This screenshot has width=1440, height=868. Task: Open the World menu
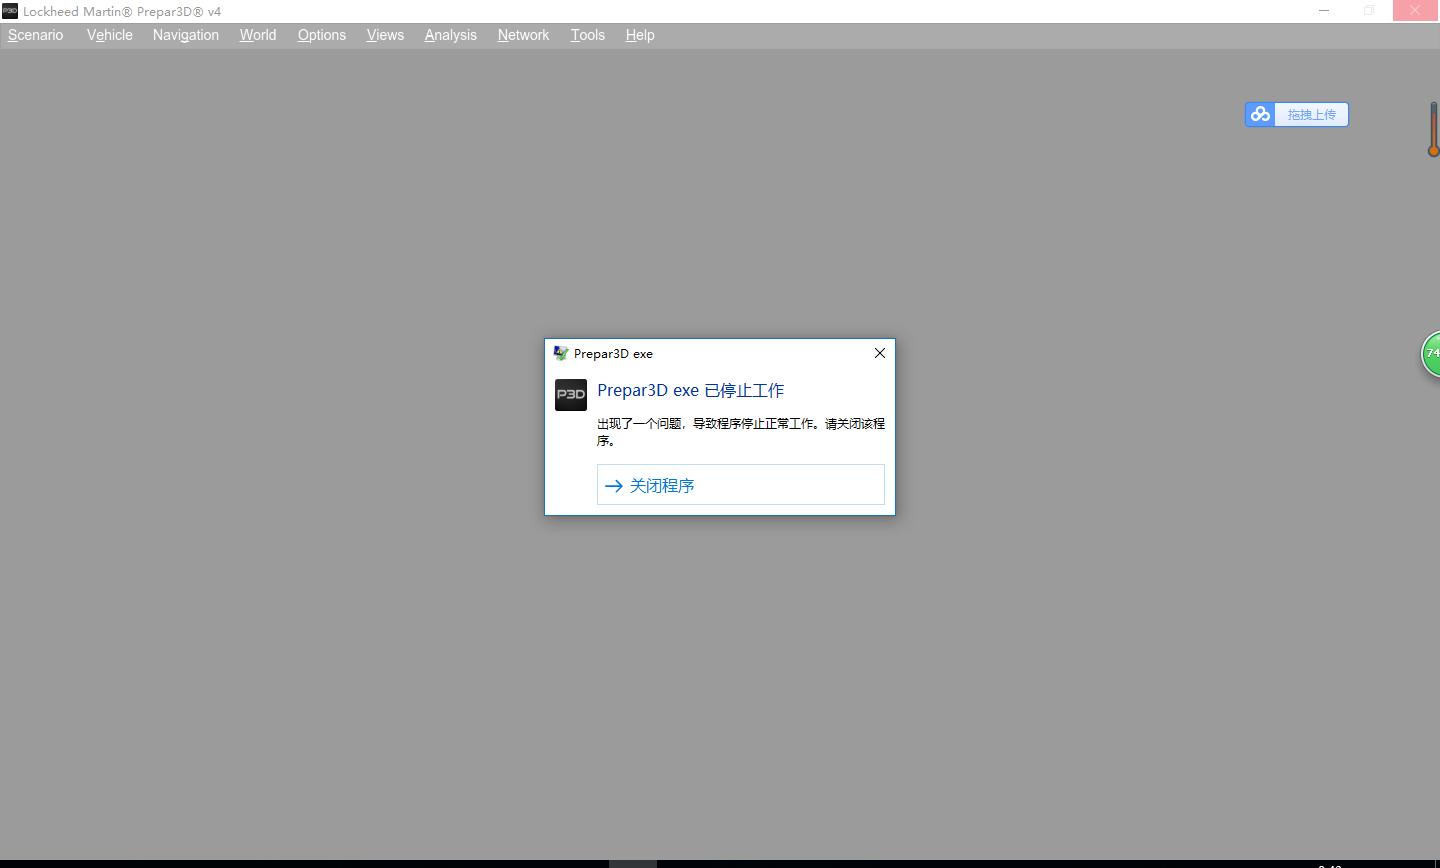258,35
